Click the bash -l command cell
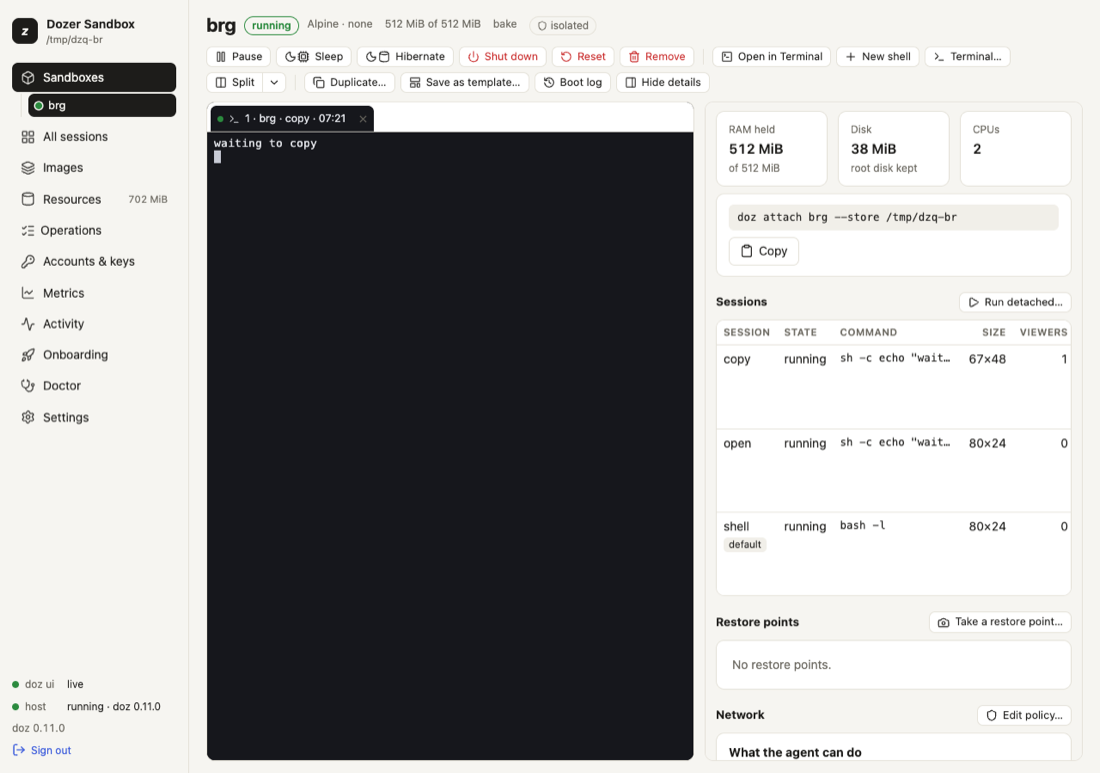Viewport: 1100px width, 773px height. (x=862, y=525)
